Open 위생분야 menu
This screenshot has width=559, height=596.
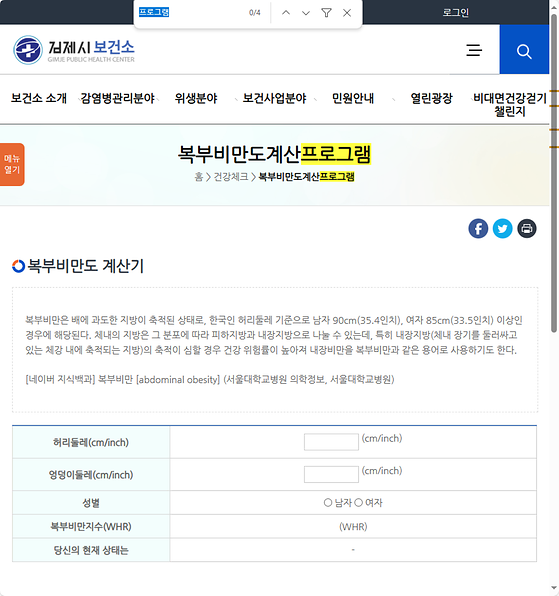(196, 98)
